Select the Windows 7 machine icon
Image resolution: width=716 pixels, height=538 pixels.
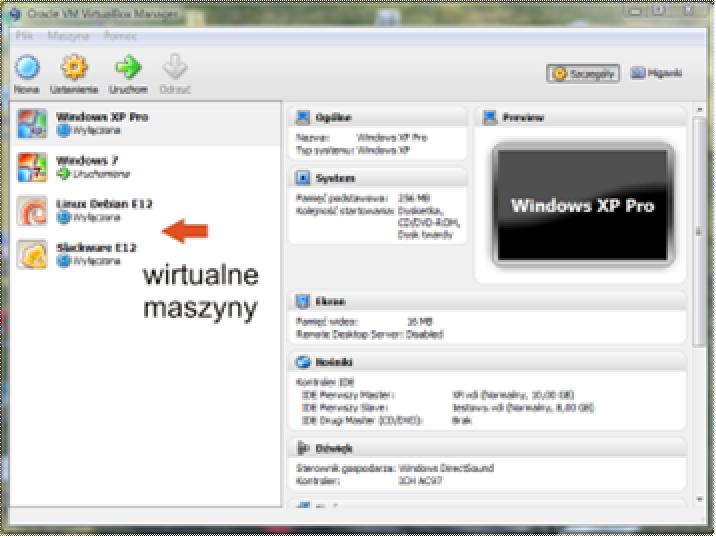pyautogui.click(x=32, y=167)
